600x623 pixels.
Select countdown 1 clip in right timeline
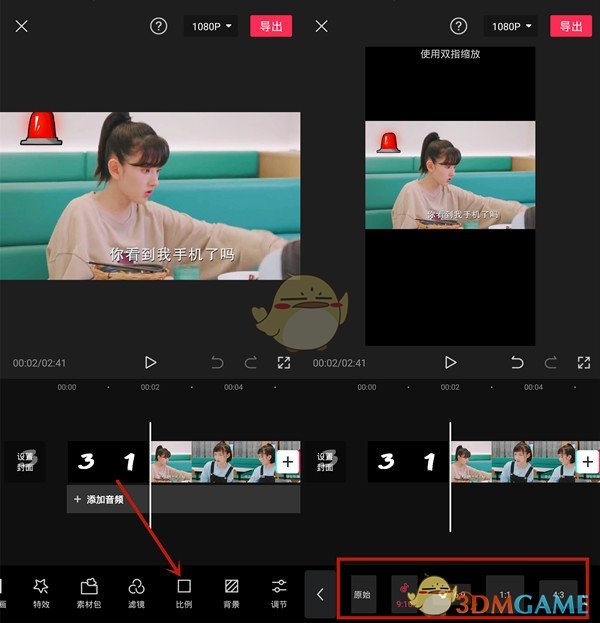429,462
